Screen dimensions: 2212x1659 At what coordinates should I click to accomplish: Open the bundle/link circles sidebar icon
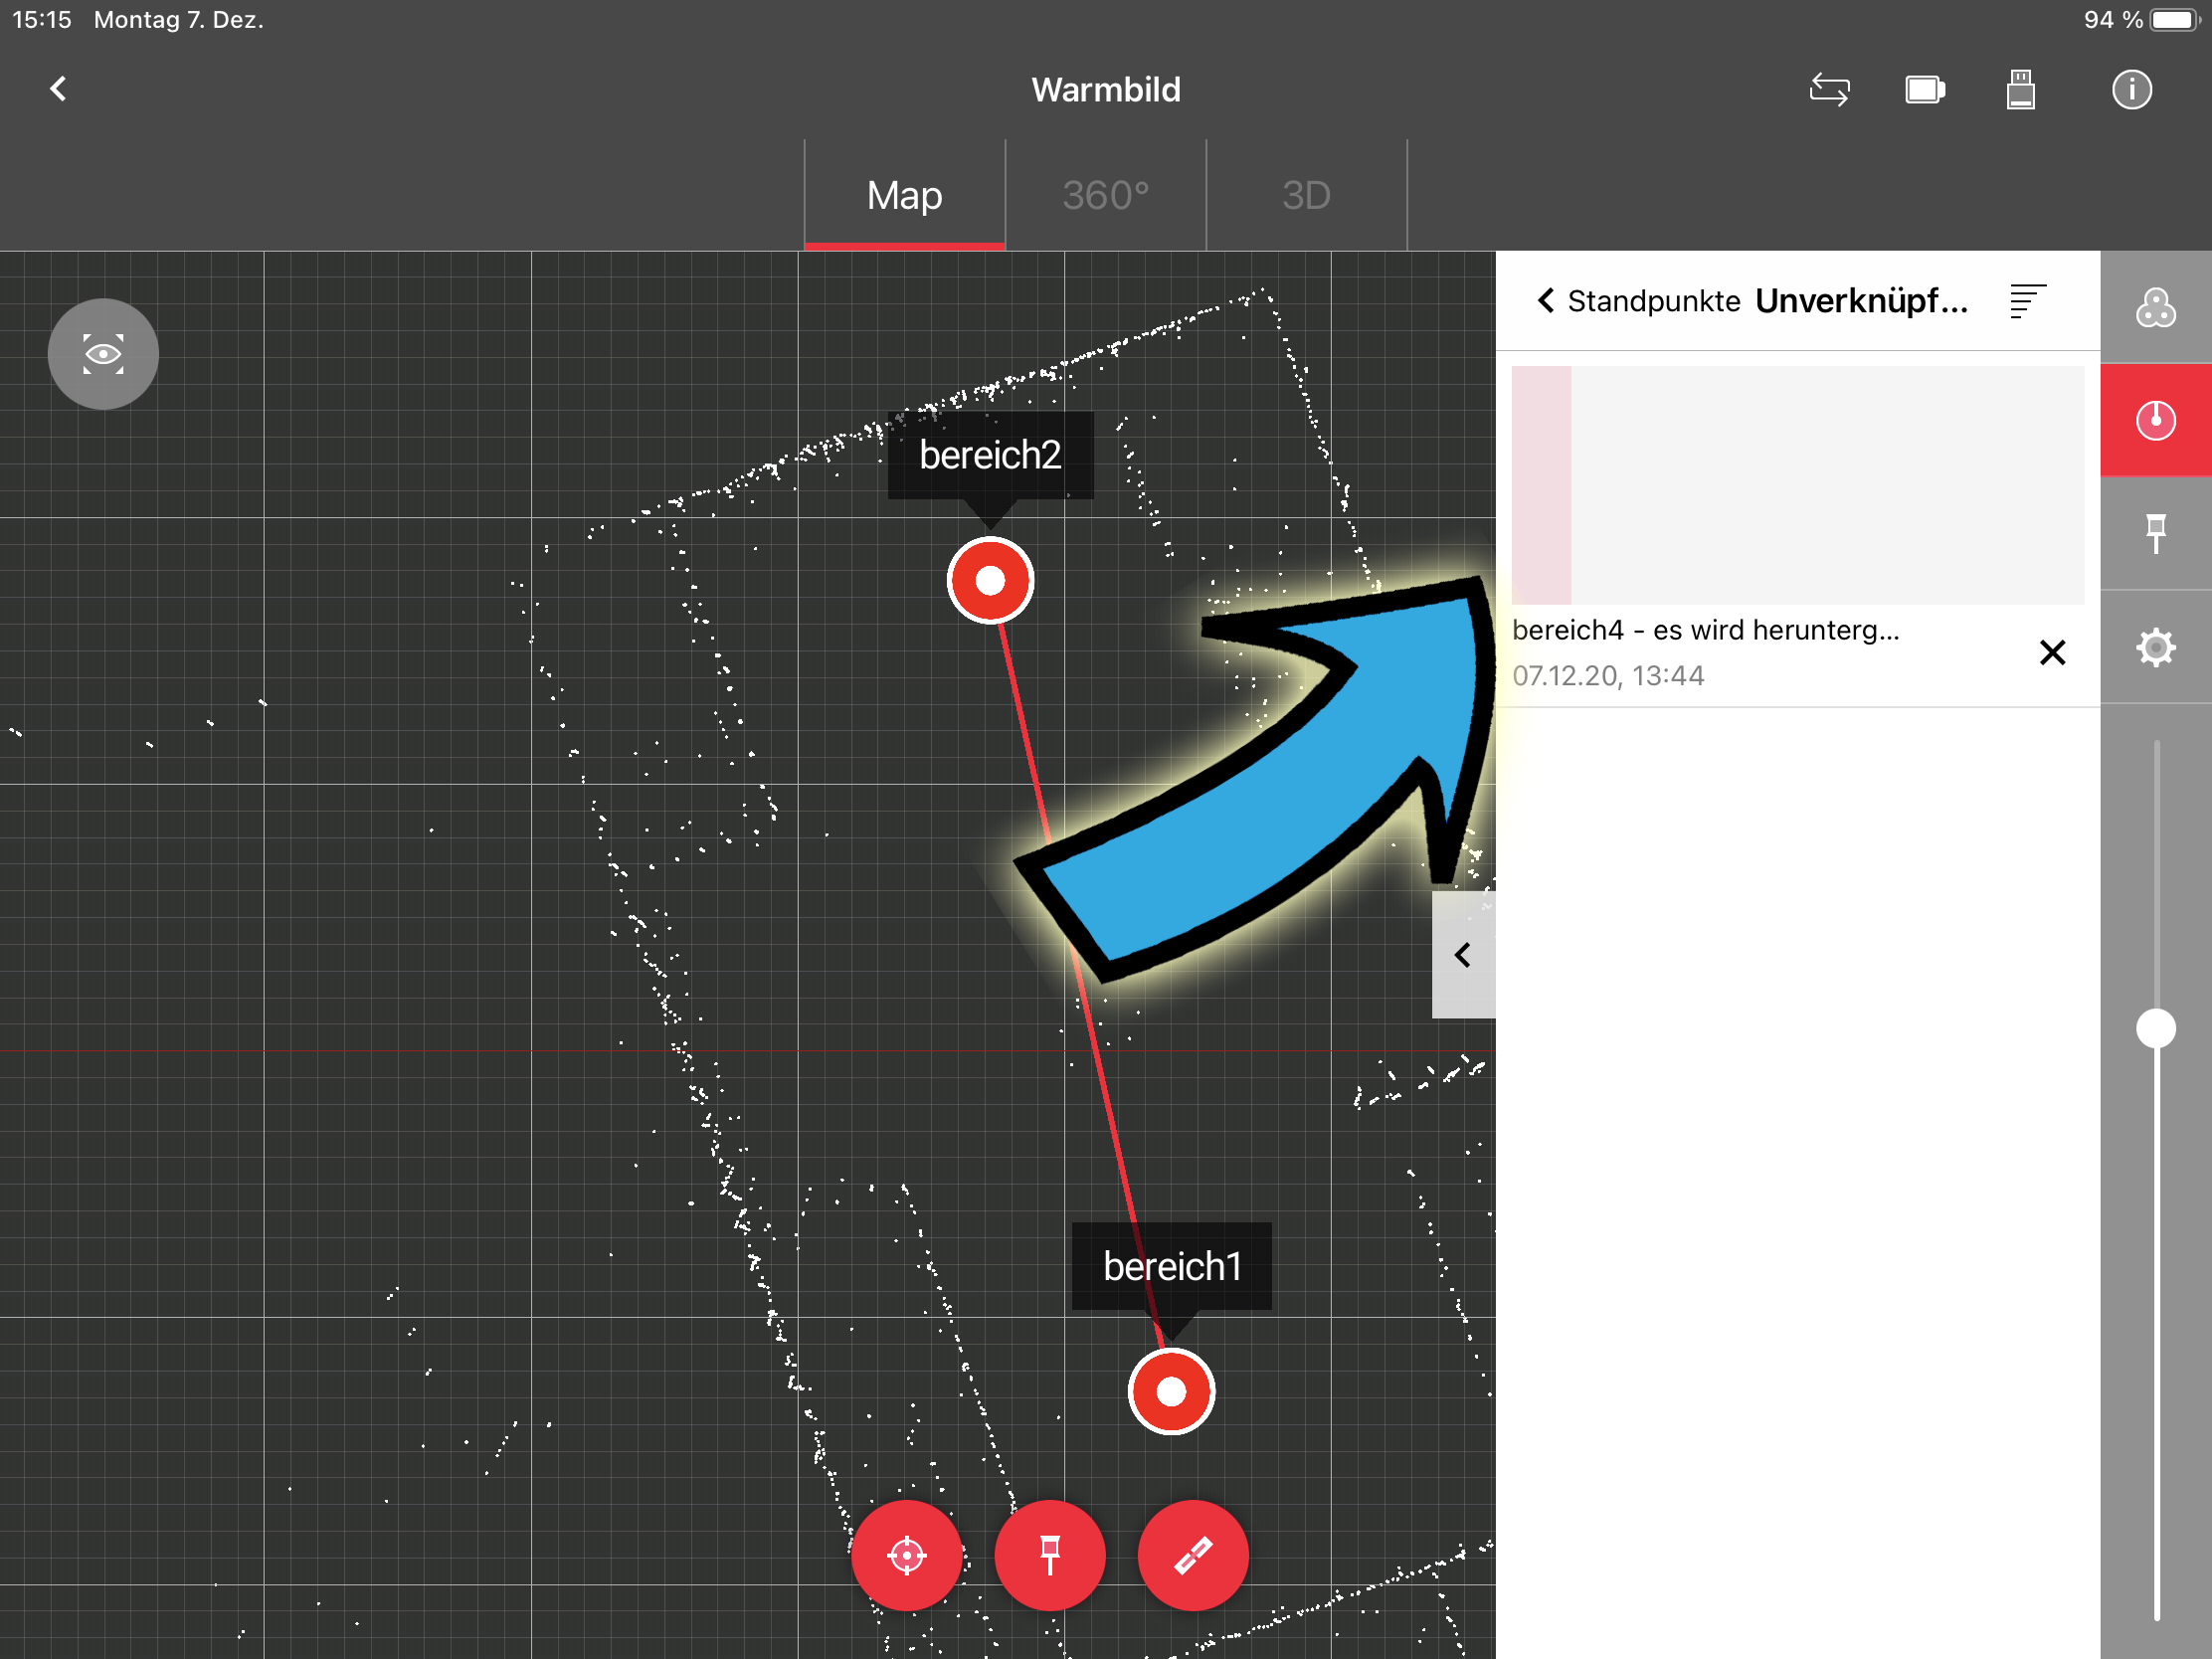[x=2156, y=308]
